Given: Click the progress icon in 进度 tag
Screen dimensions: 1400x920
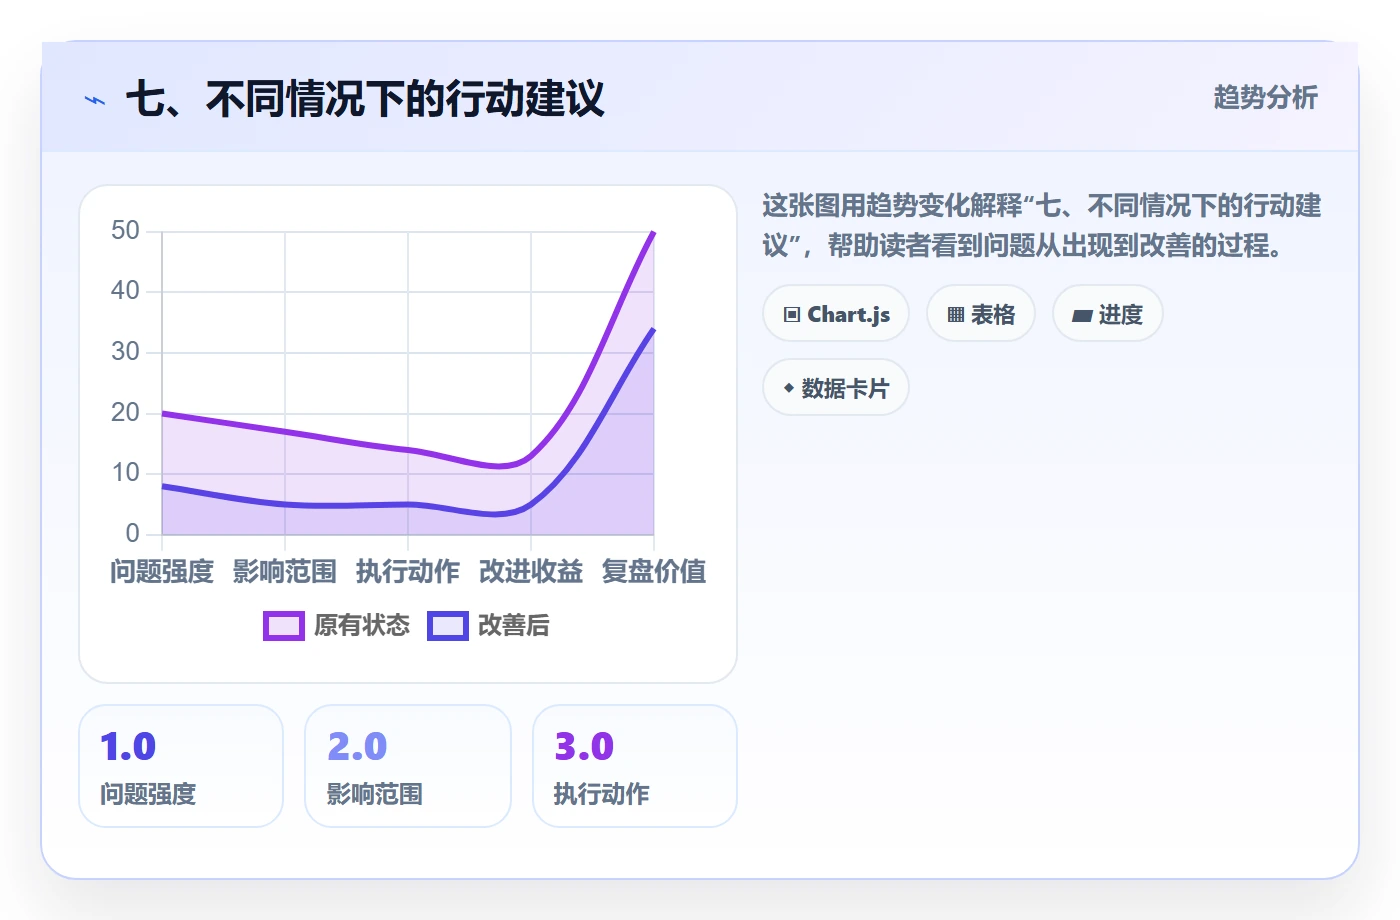Looking at the screenshot, I should coord(1082,316).
